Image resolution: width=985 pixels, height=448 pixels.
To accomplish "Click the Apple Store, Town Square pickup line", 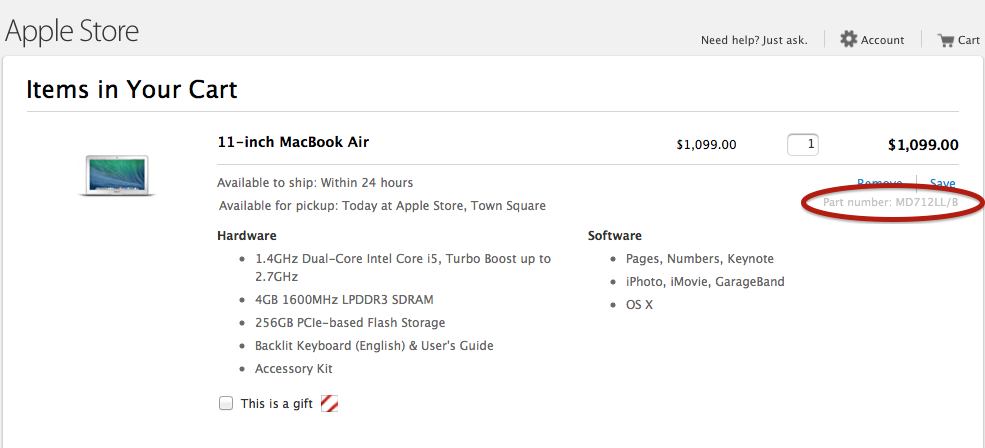I will (382, 205).
